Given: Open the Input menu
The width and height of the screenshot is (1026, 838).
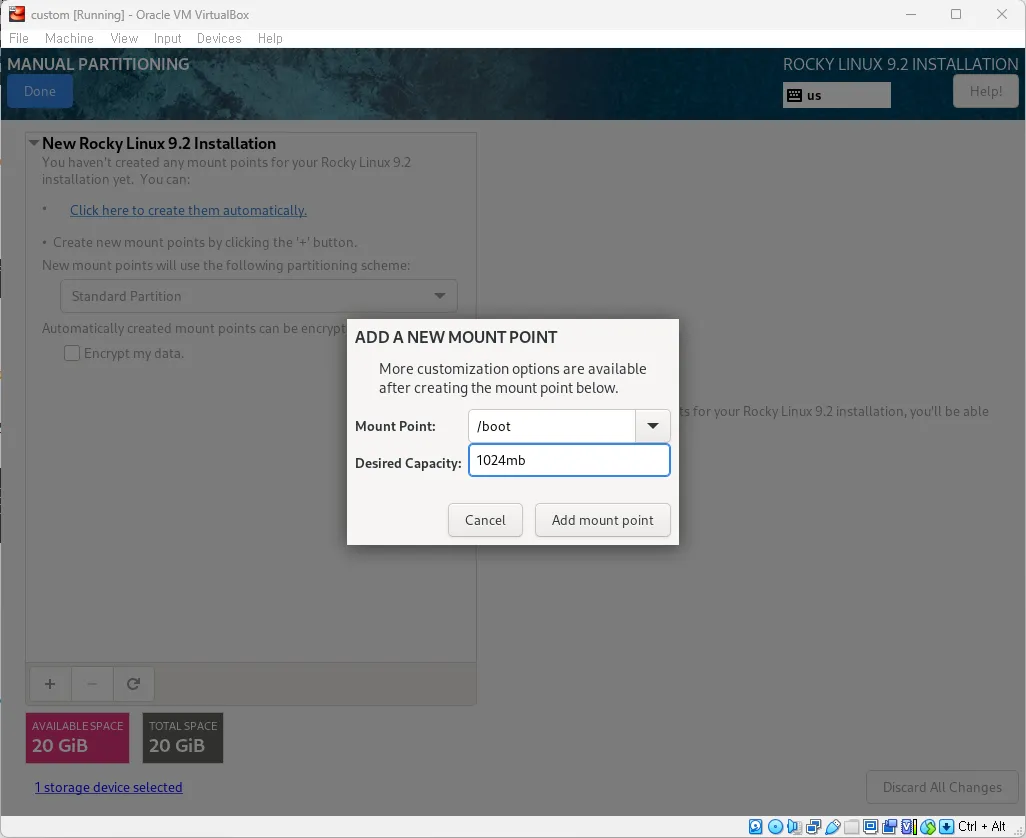Looking at the screenshot, I should click(x=168, y=38).
